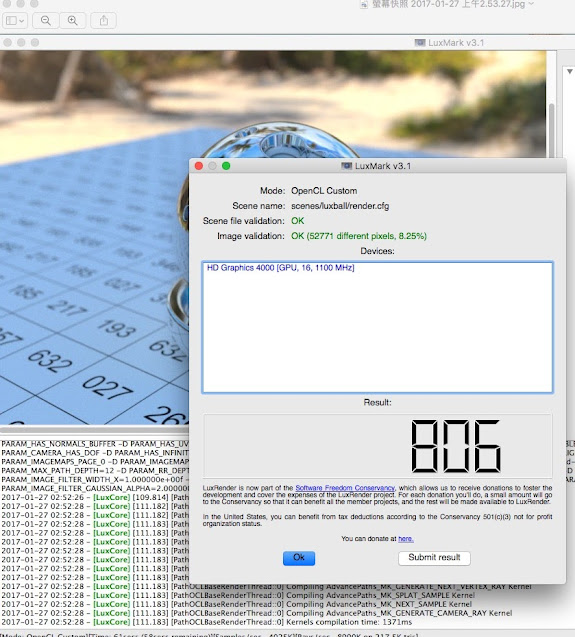Open the Software Freedom Conservancy link

345,488
